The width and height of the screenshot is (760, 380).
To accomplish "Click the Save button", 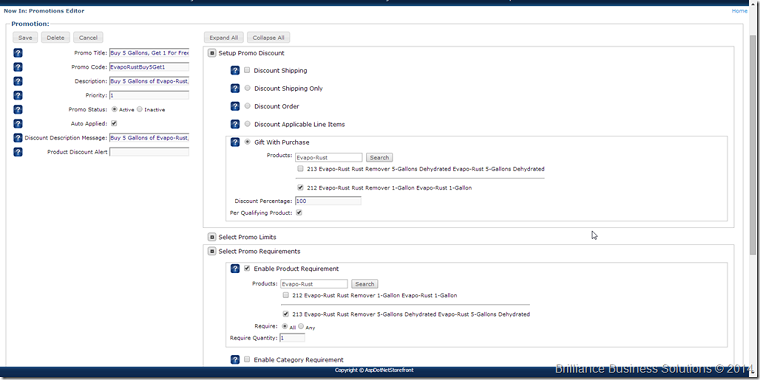I will (25, 38).
